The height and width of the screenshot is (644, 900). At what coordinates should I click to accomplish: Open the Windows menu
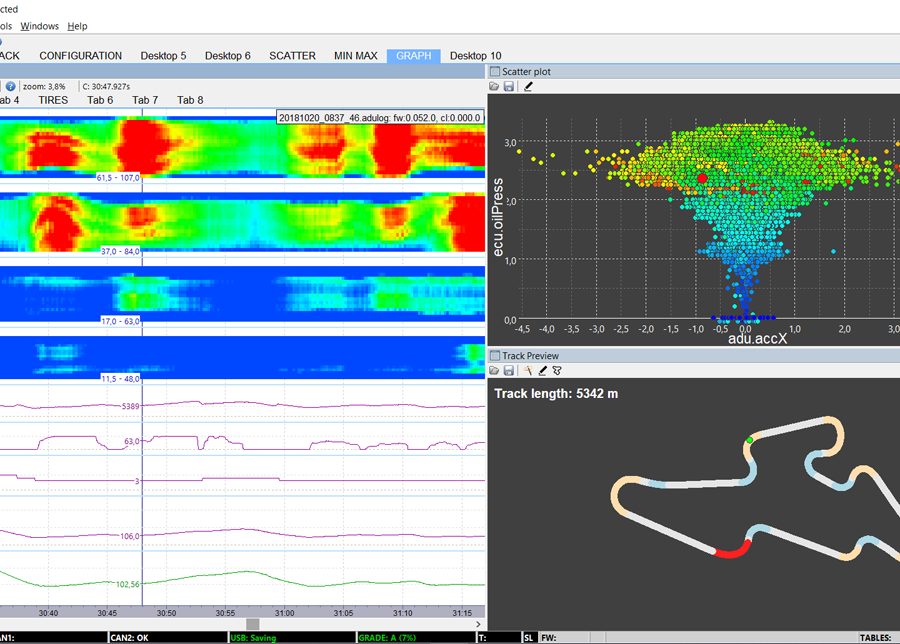click(39, 26)
